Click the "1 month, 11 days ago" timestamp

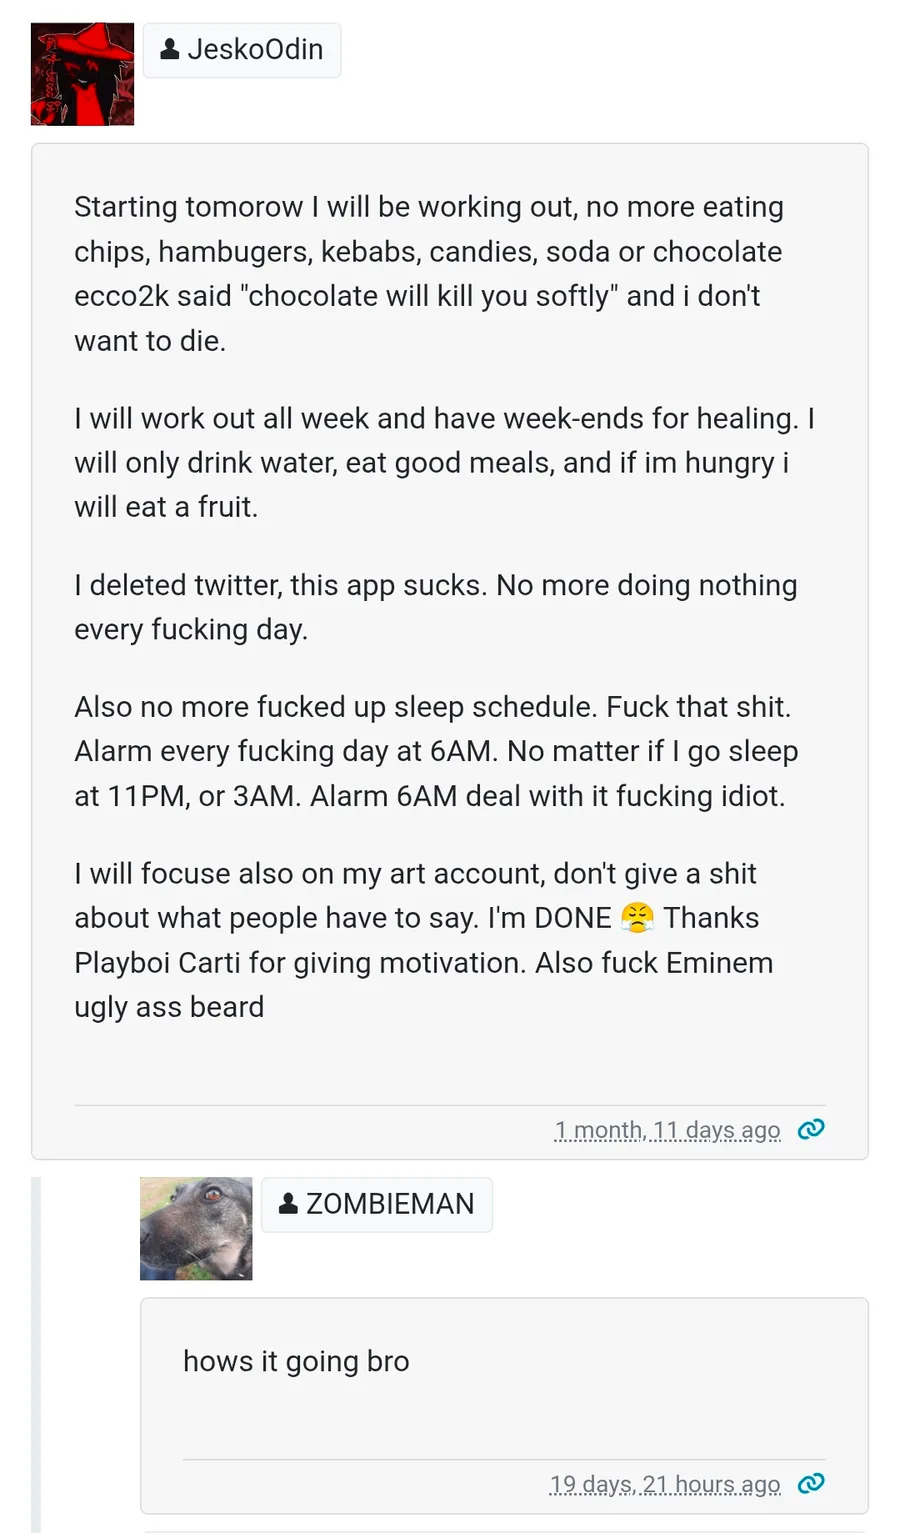click(x=667, y=1130)
